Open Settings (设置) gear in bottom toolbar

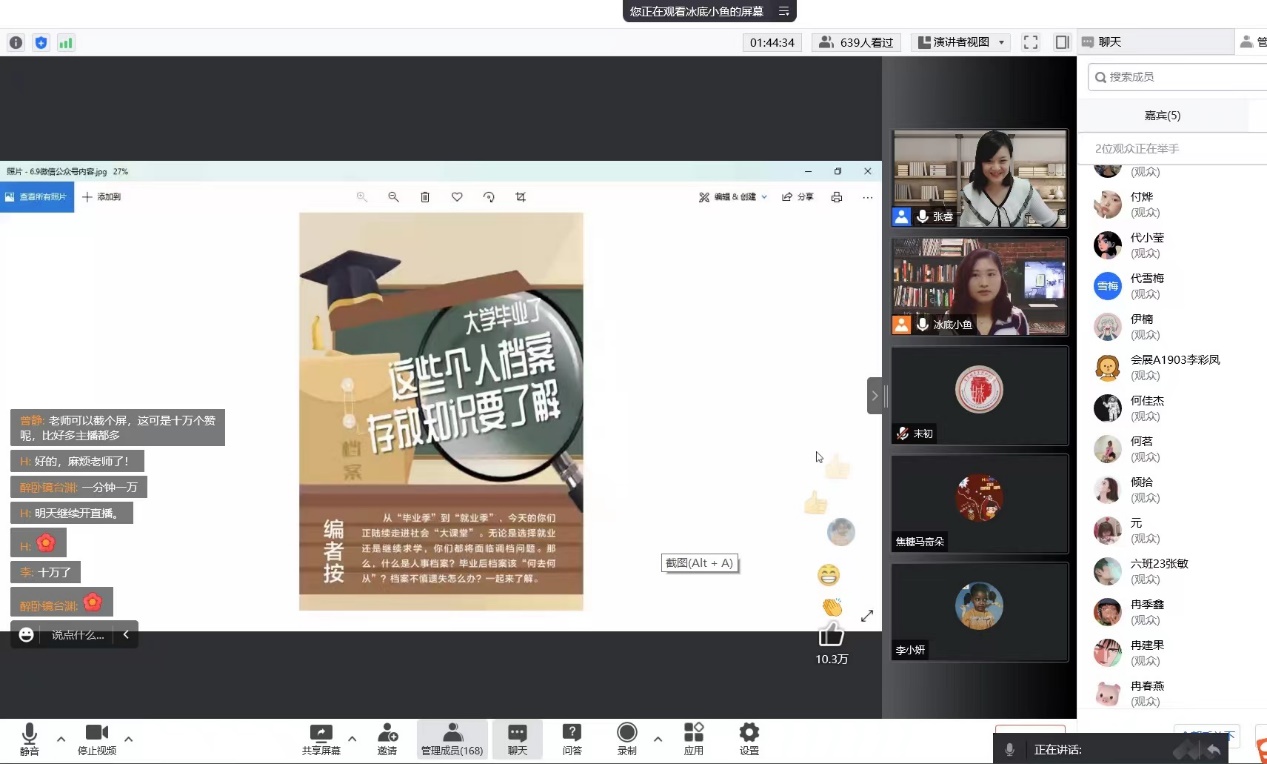tap(749, 738)
